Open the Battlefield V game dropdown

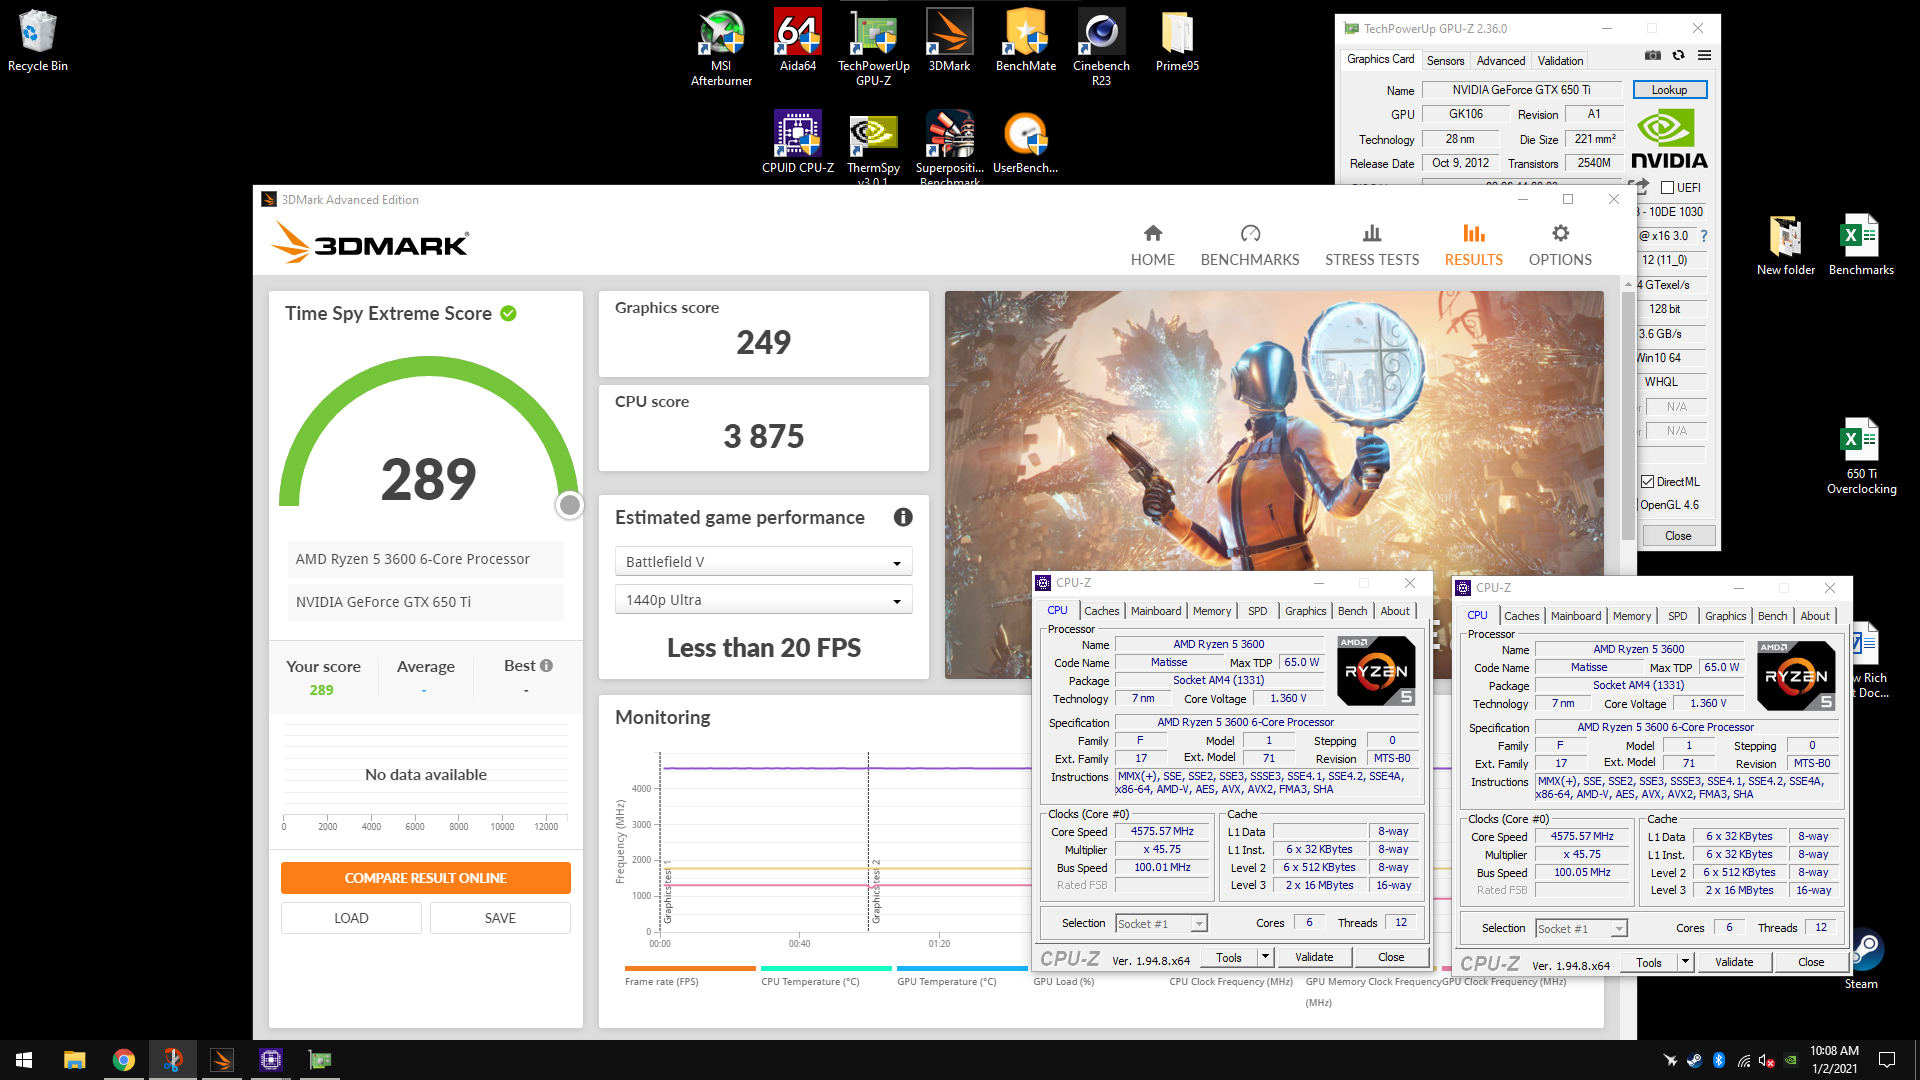pos(763,562)
